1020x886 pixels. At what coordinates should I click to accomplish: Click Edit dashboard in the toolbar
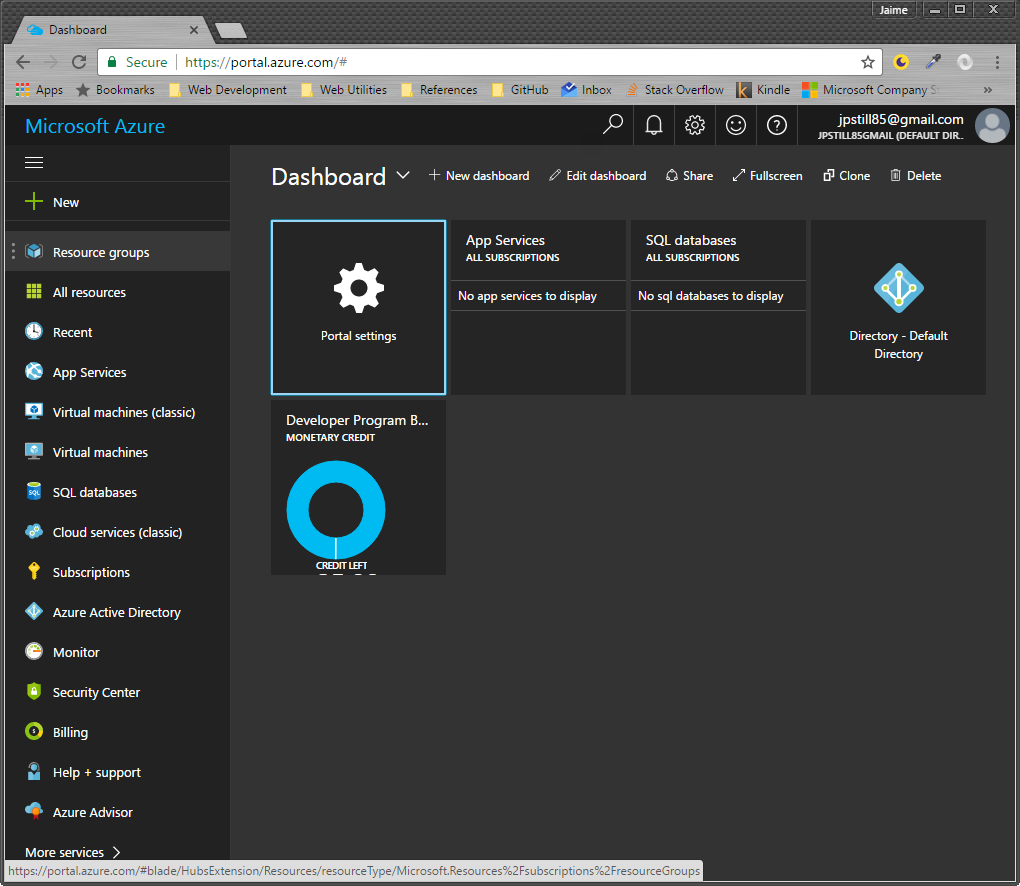click(x=597, y=176)
